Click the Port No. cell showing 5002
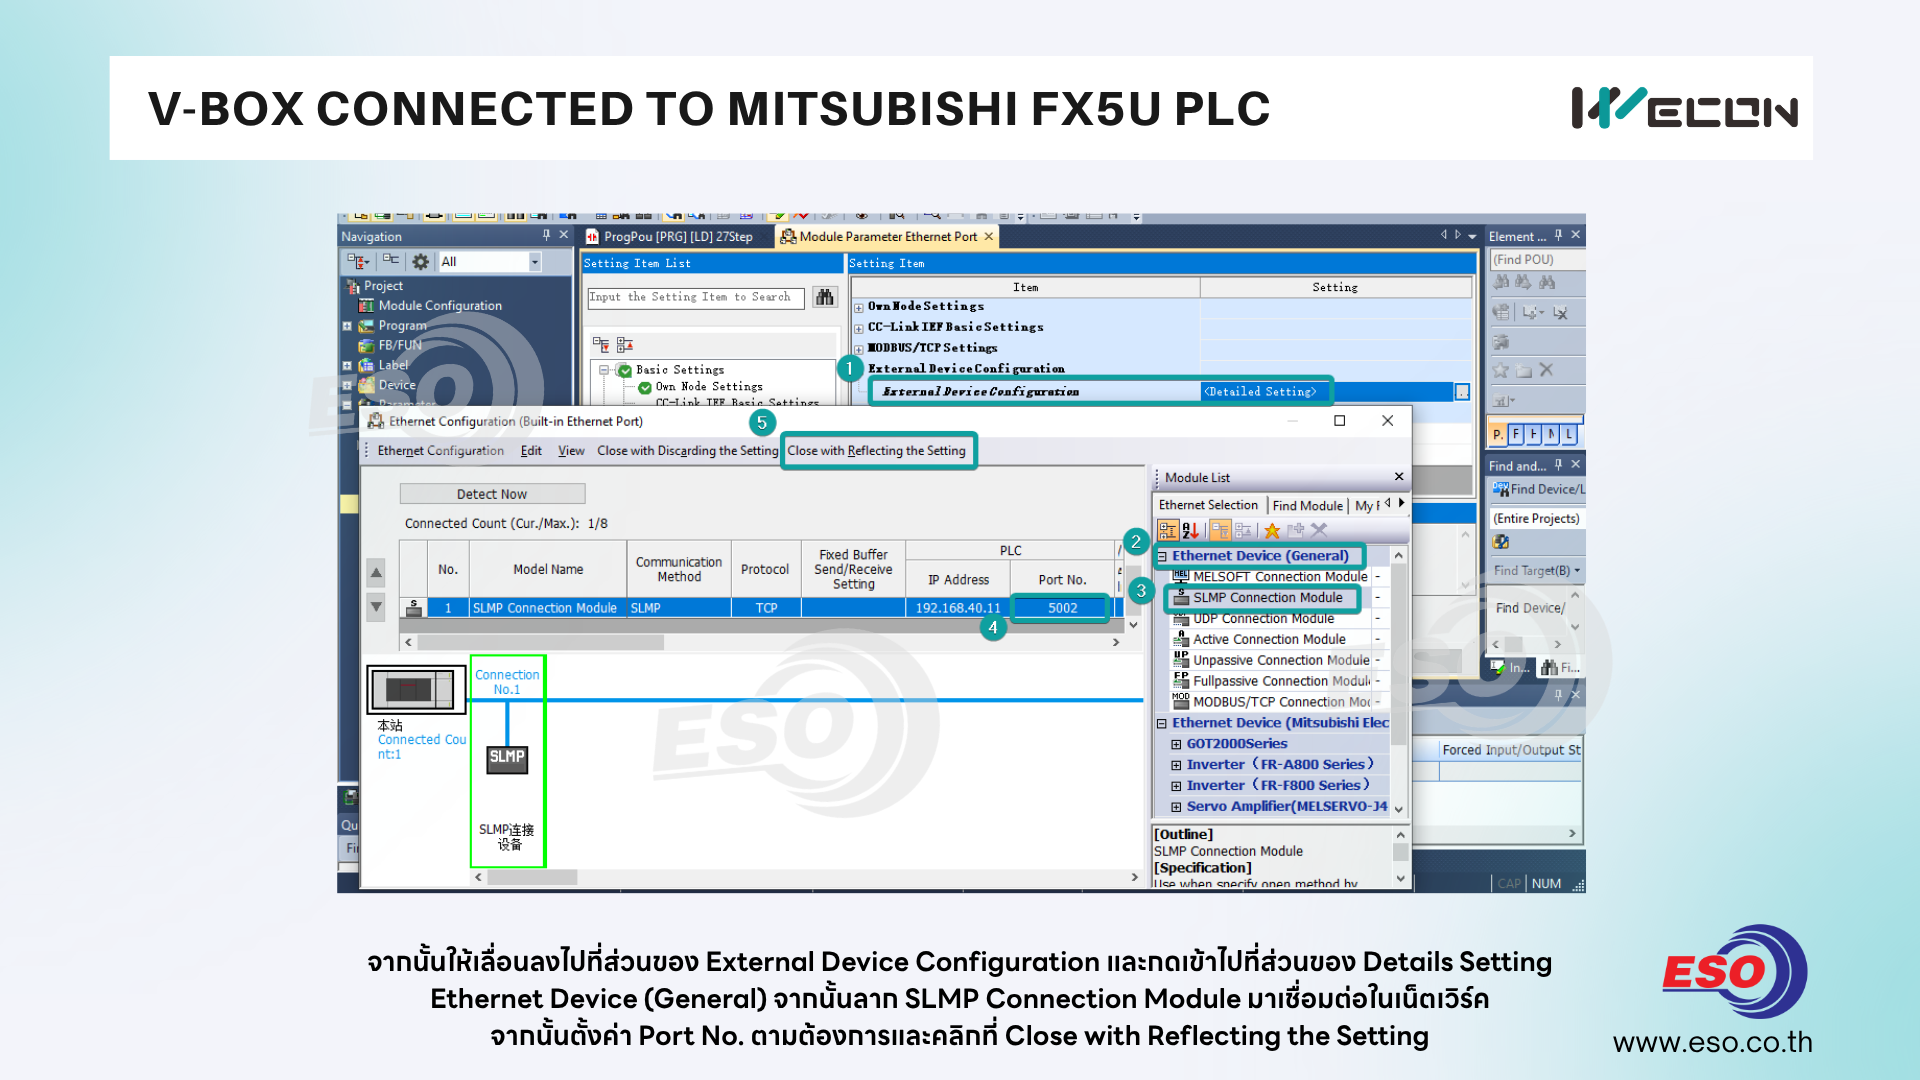 click(x=1062, y=608)
